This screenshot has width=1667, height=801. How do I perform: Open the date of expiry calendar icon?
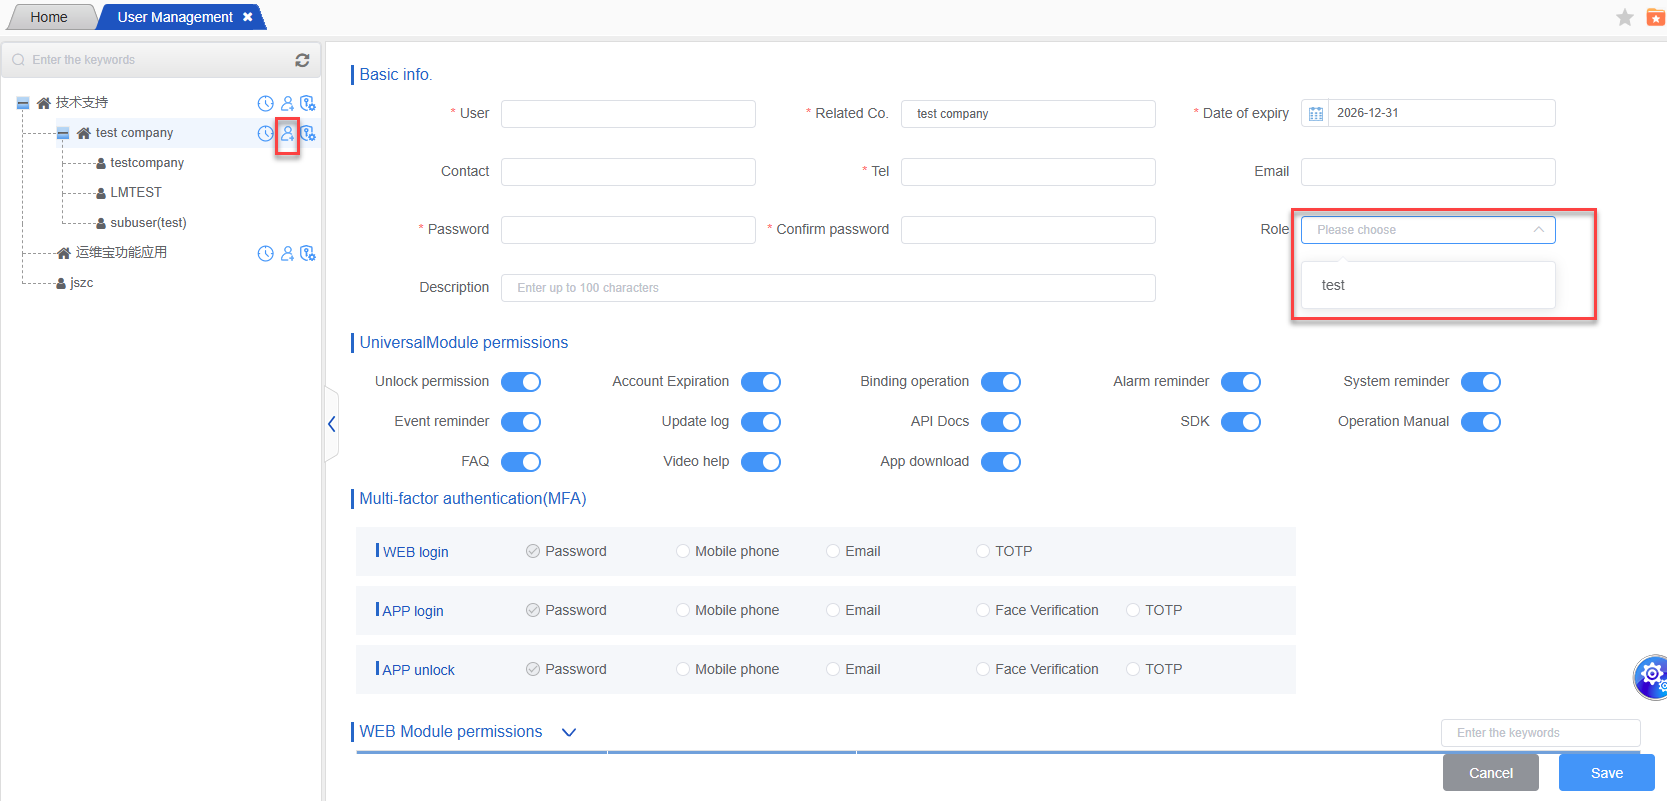click(x=1316, y=114)
